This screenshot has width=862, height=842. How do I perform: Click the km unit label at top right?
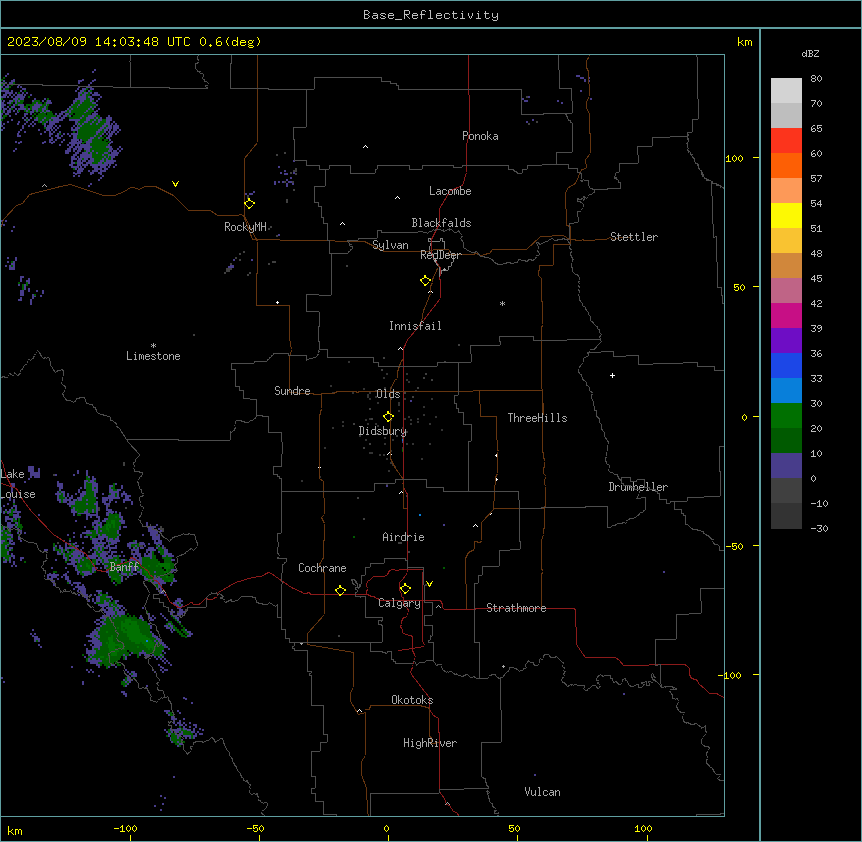[744, 42]
